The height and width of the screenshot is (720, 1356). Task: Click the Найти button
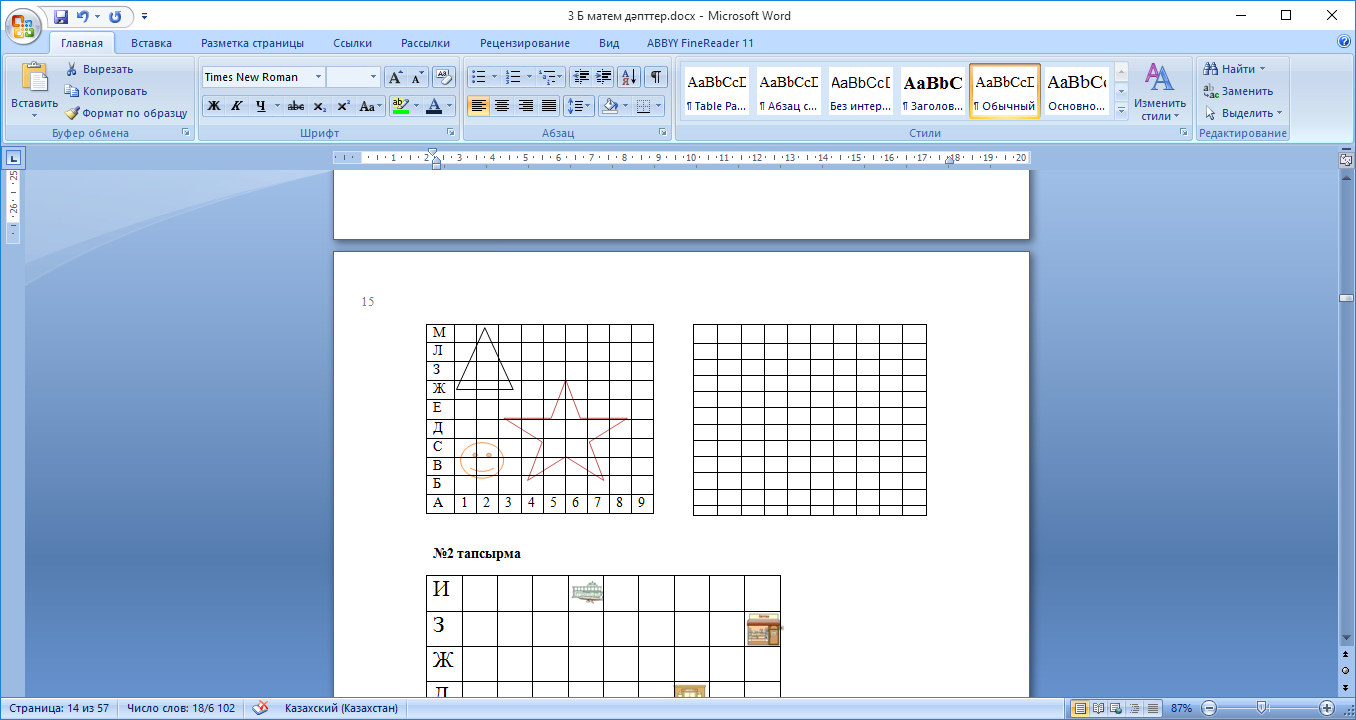click(x=1236, y=69)
